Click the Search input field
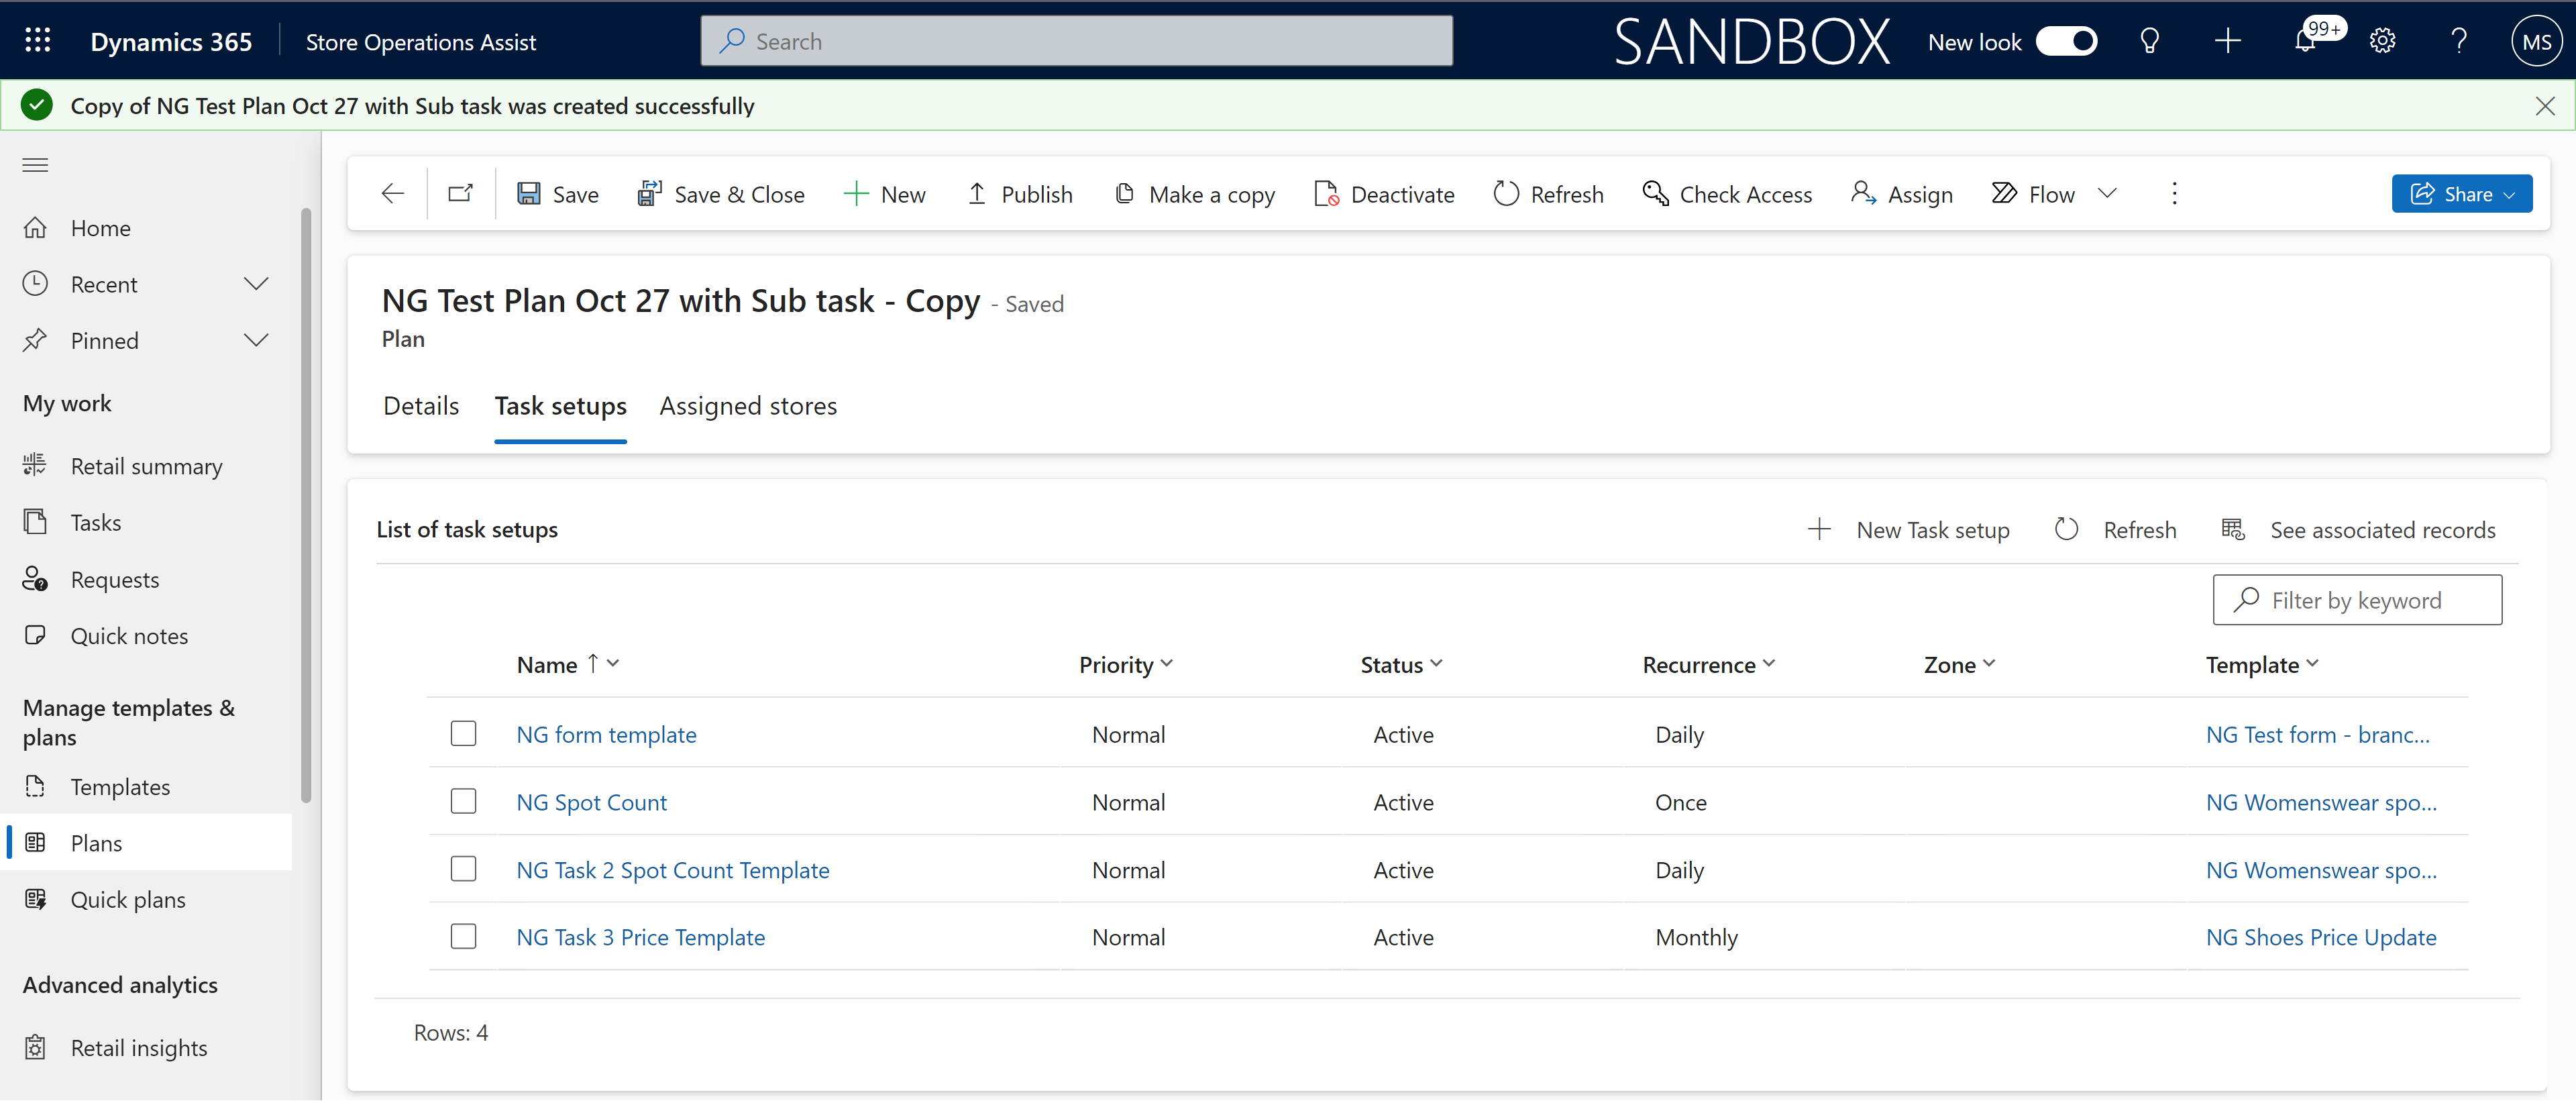Image resolution: width=2576 pixels, height=1101 pixels. [x=1076, y=40]
